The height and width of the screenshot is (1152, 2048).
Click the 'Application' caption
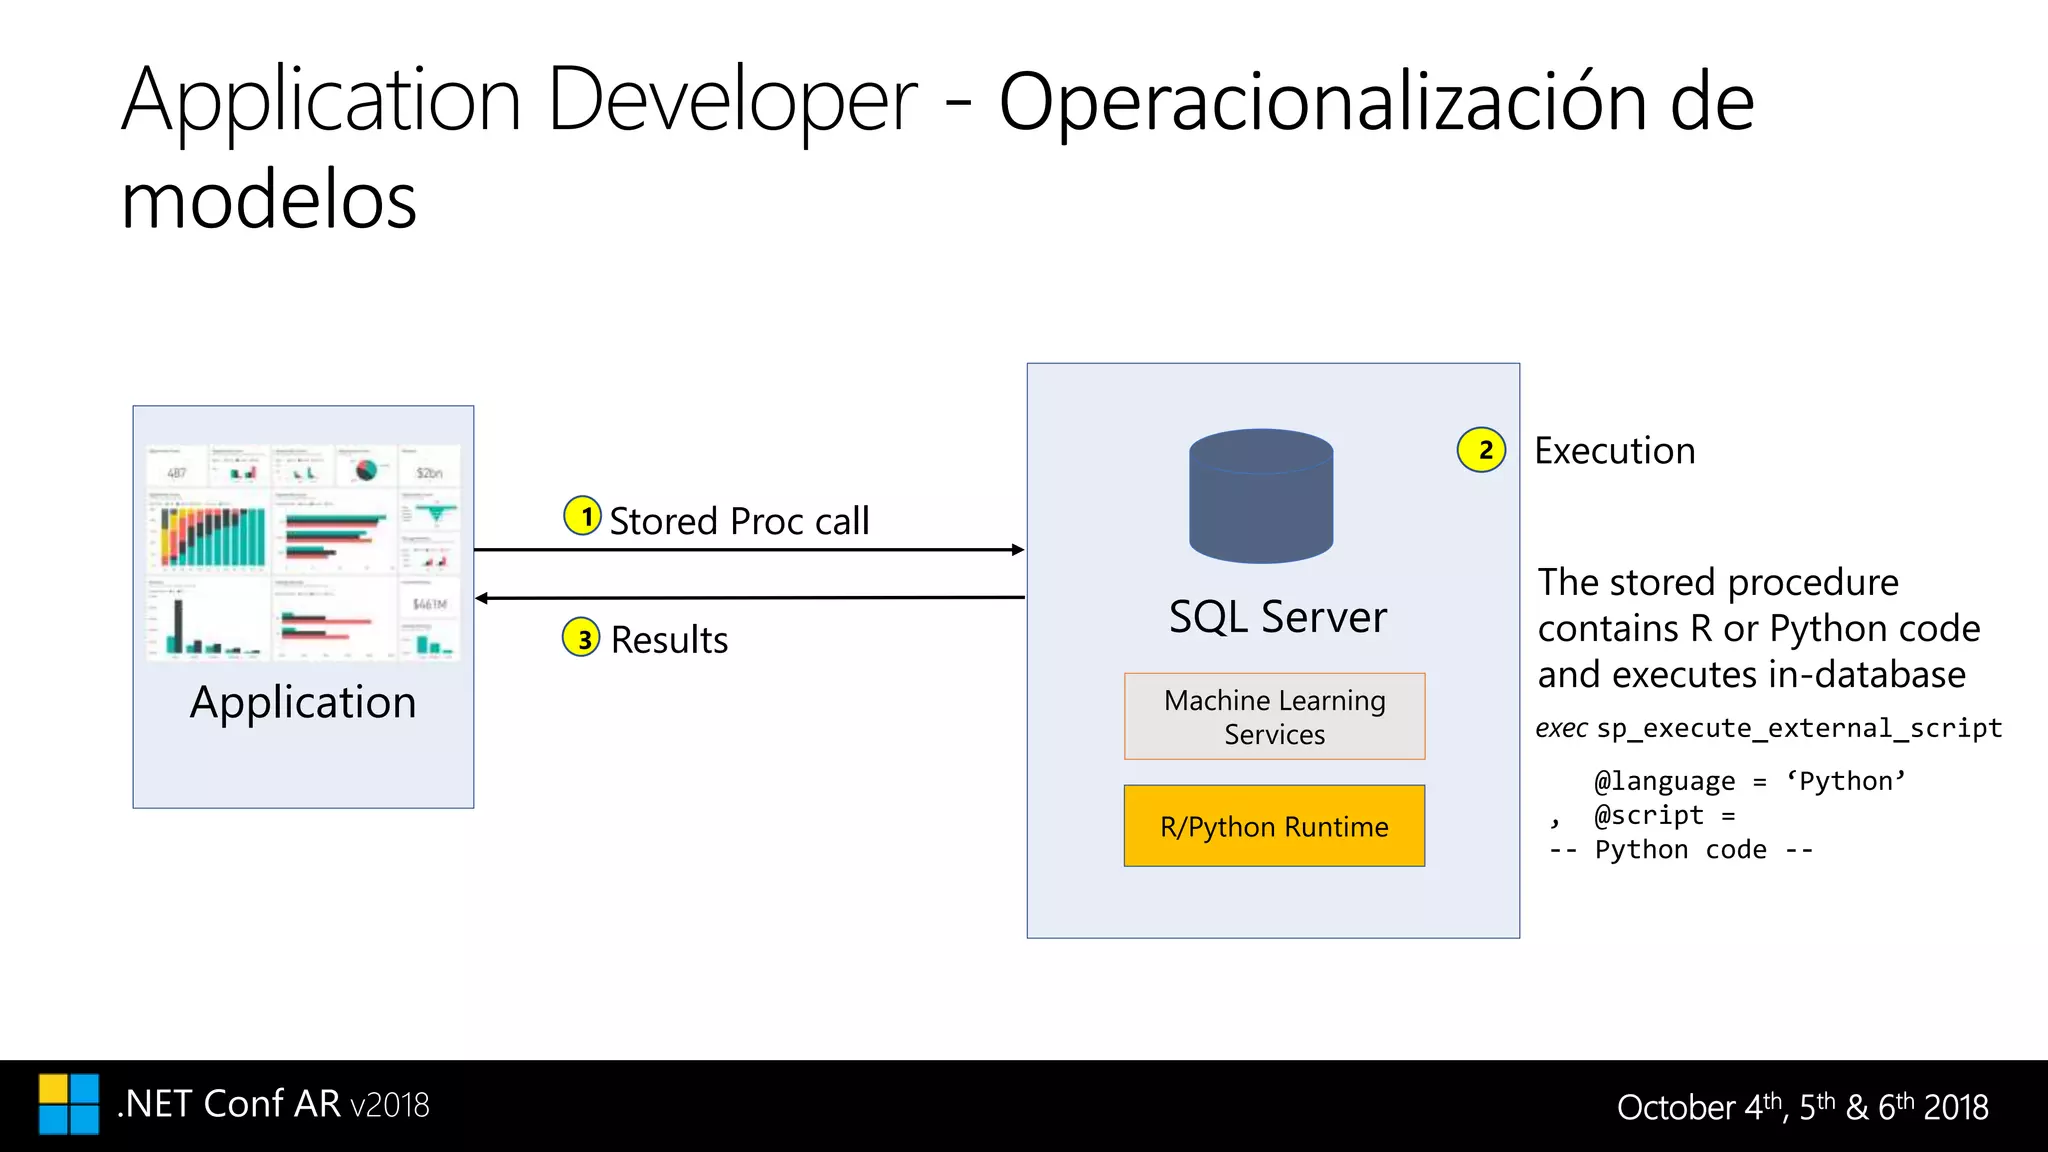[303, 702]
